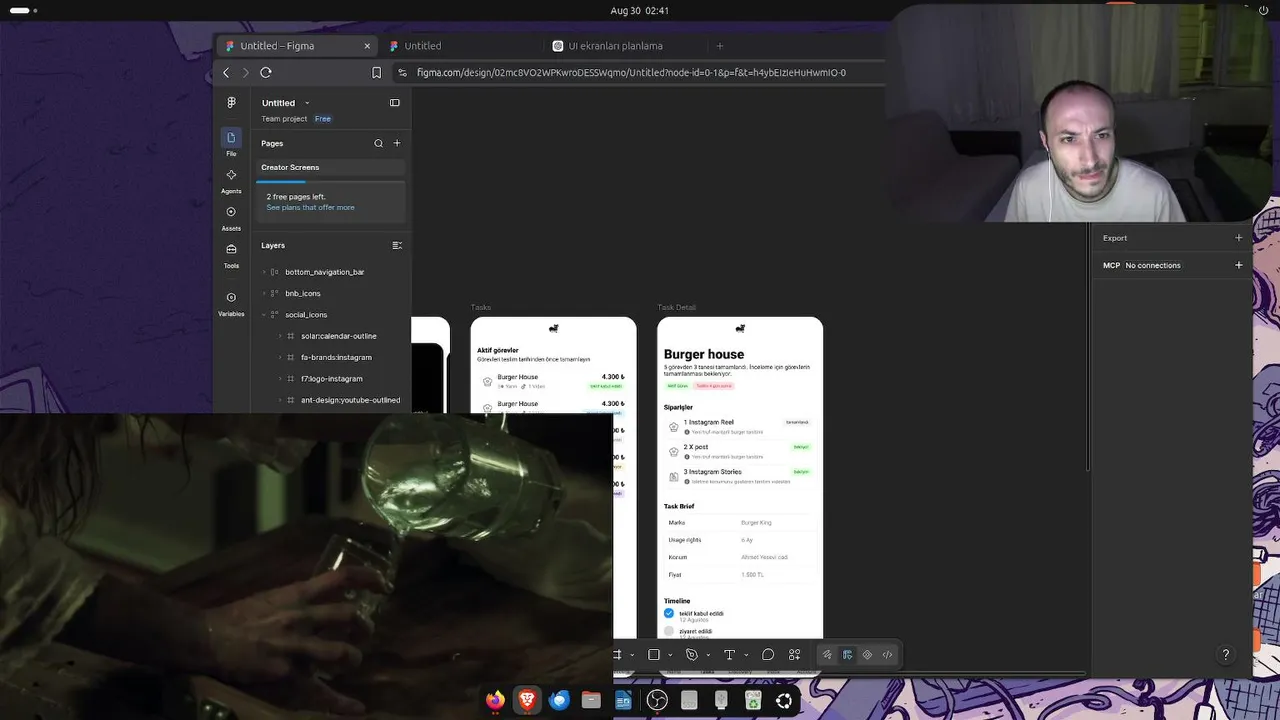Image resolution: width=1280 pixels, height=720 pixels.
Task: Expand the solar:calendar-outline layer
Action: 280,336
